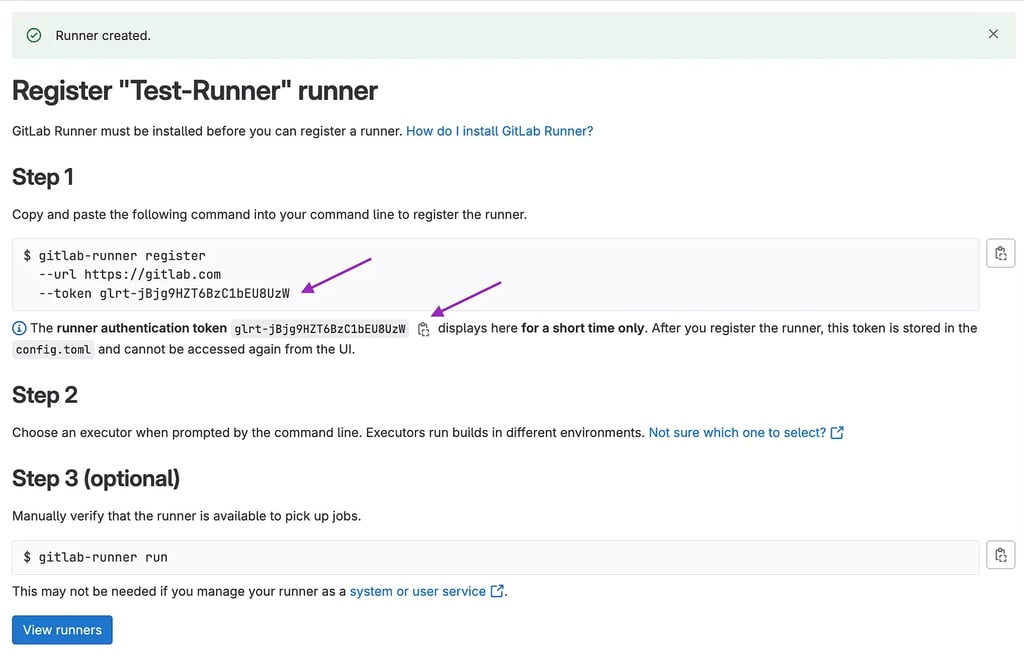Viewport: 1024px width, 671px height.
Task: Click the info icon before the token notice
Action: tap(17, 328)
